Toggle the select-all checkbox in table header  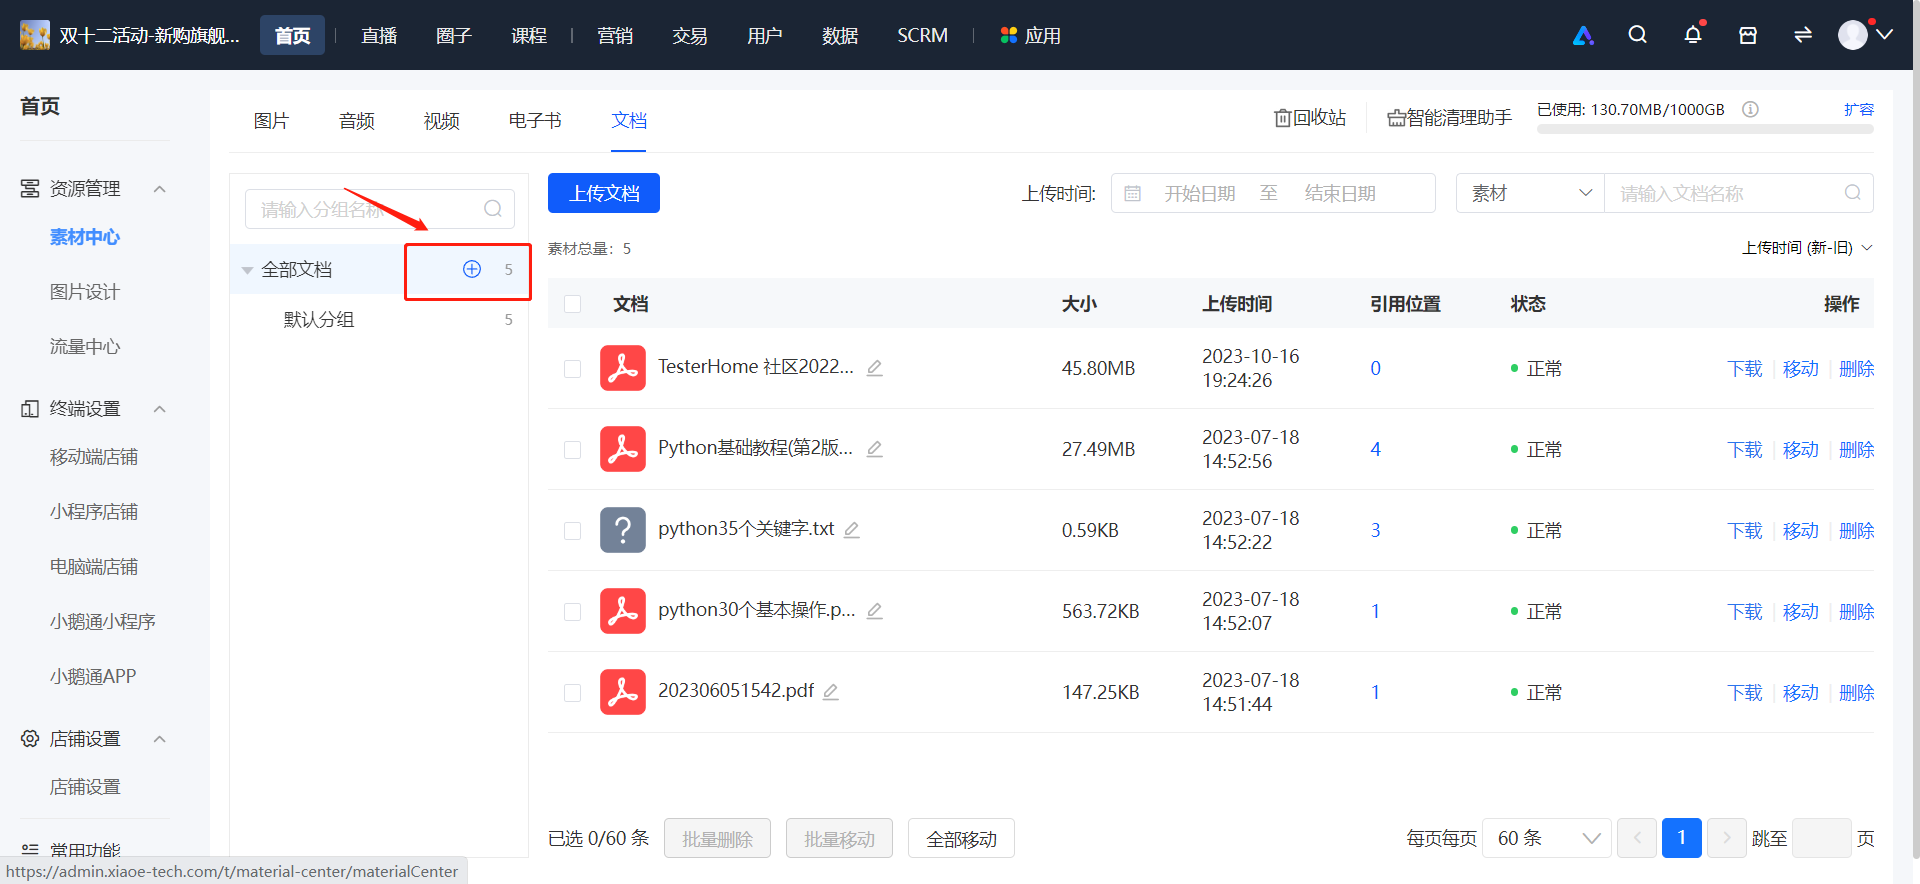(573, 304)
